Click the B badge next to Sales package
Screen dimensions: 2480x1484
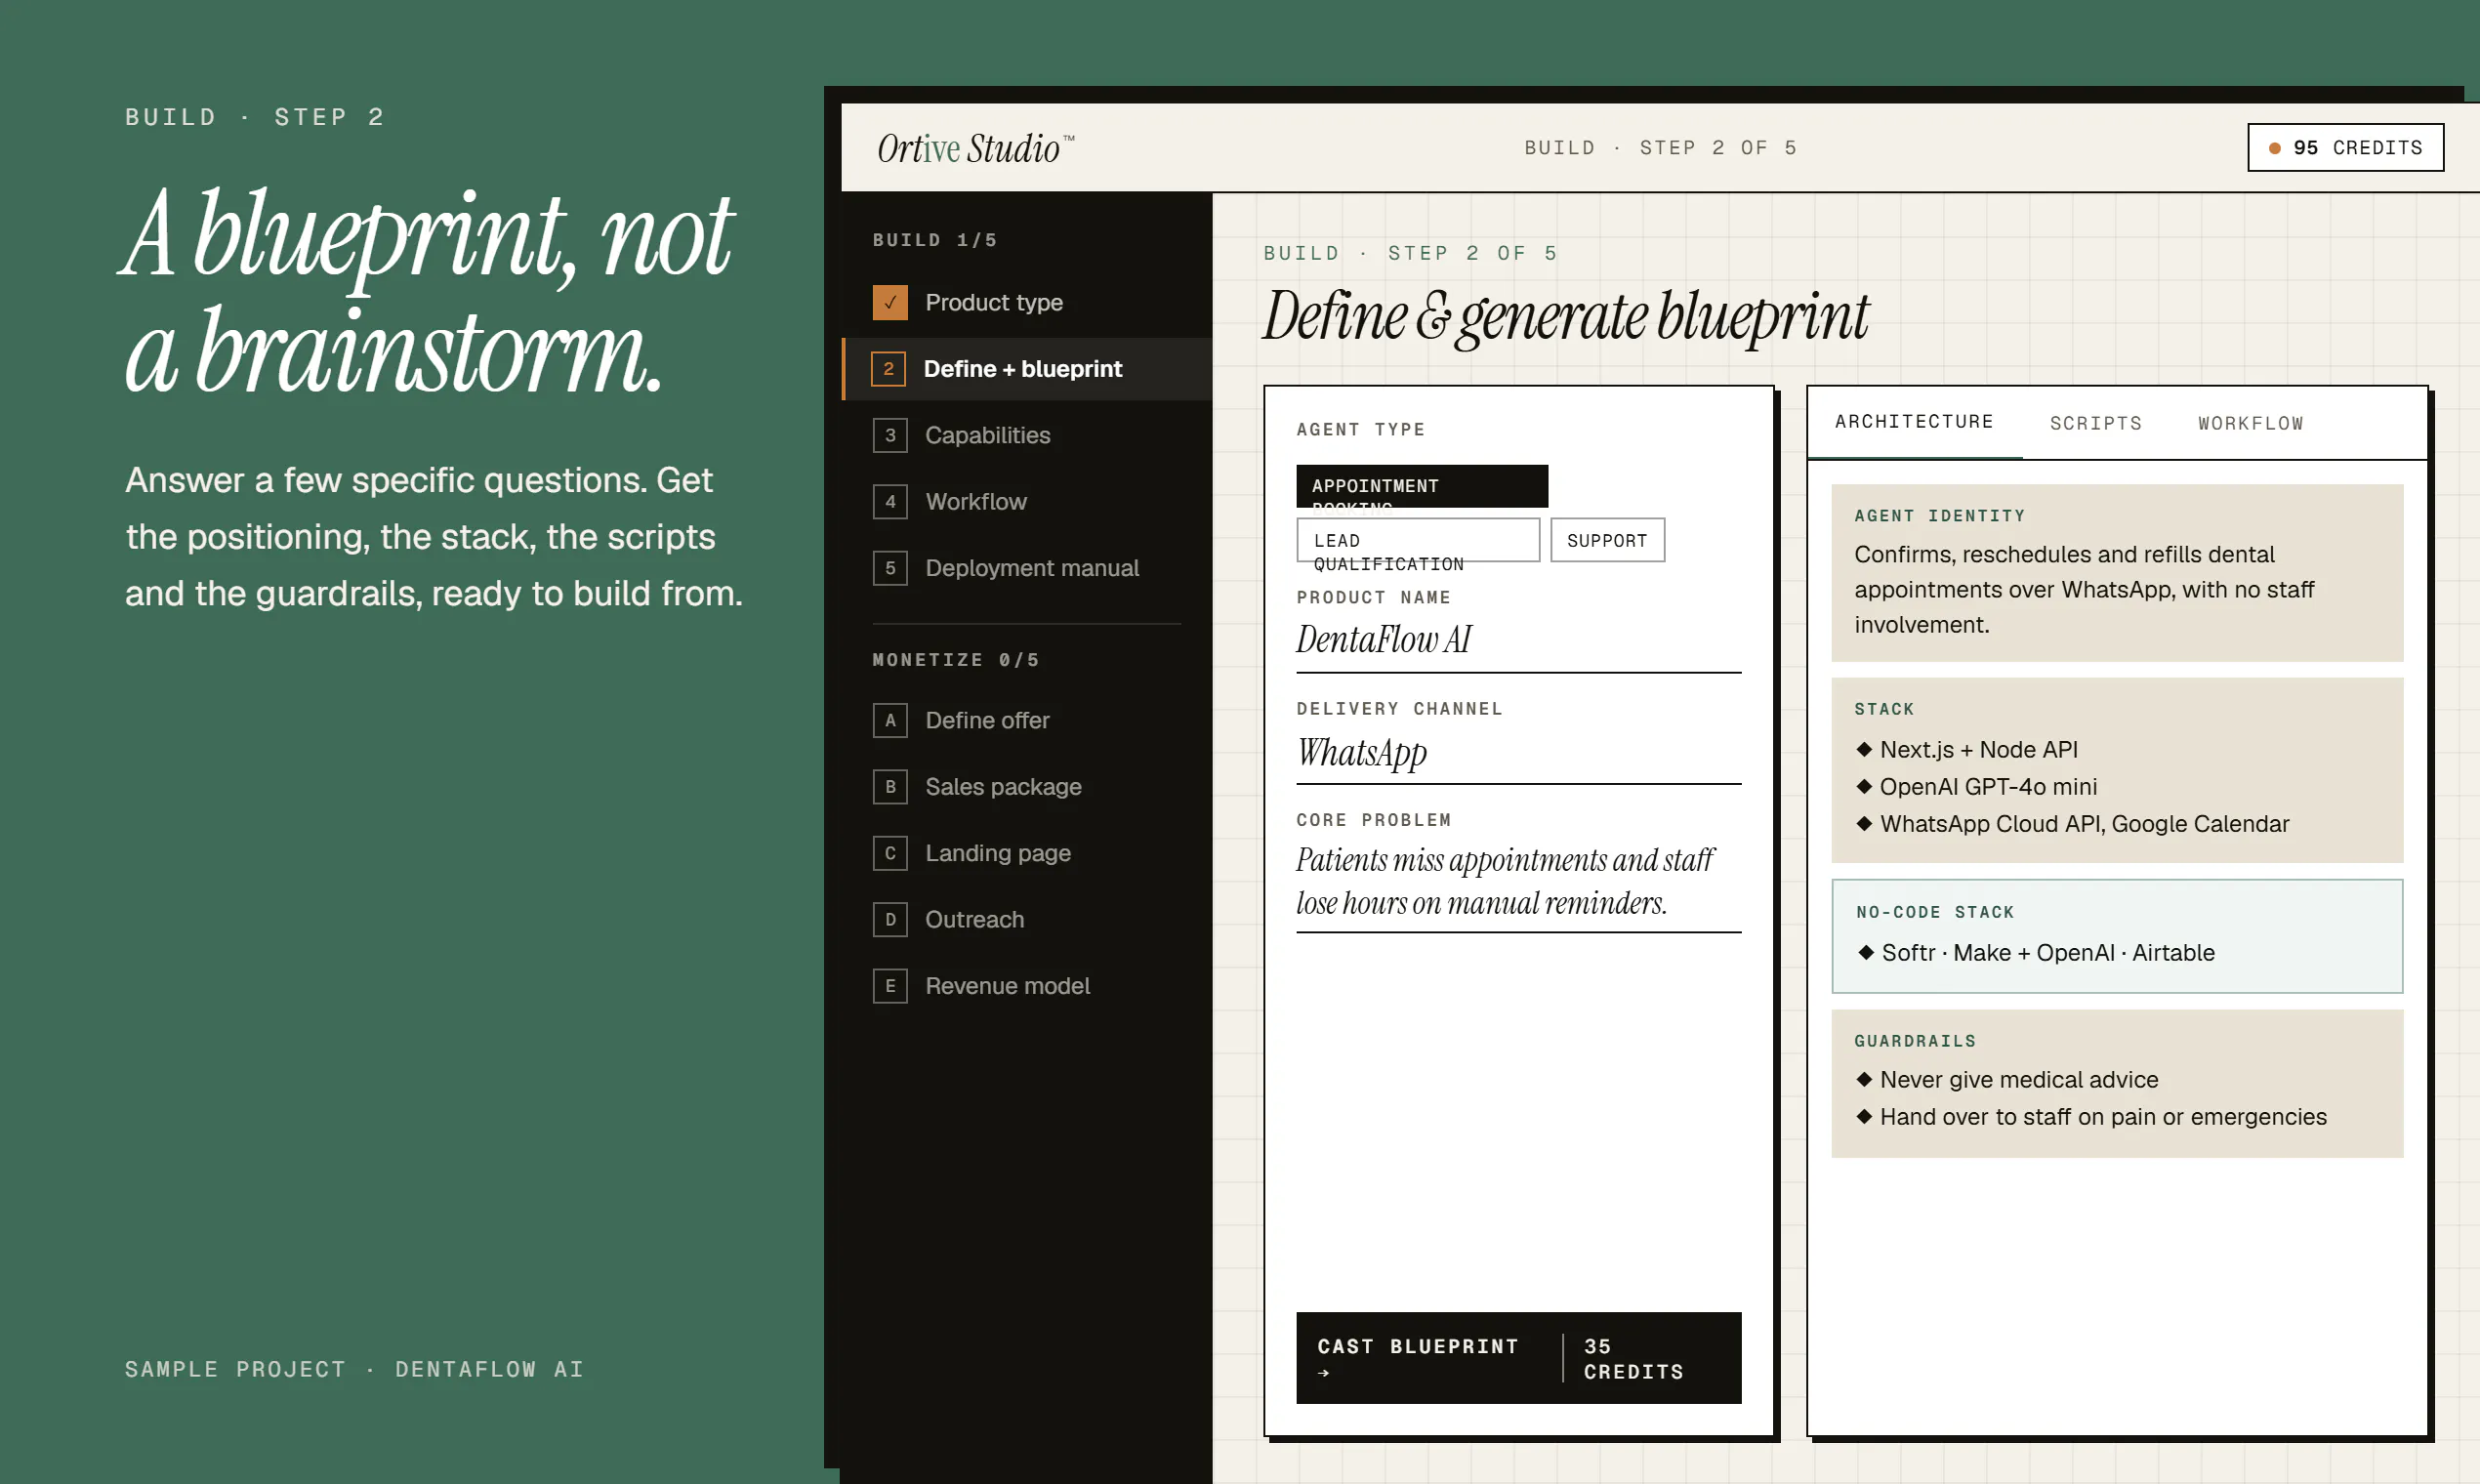[x=889, y=786]
